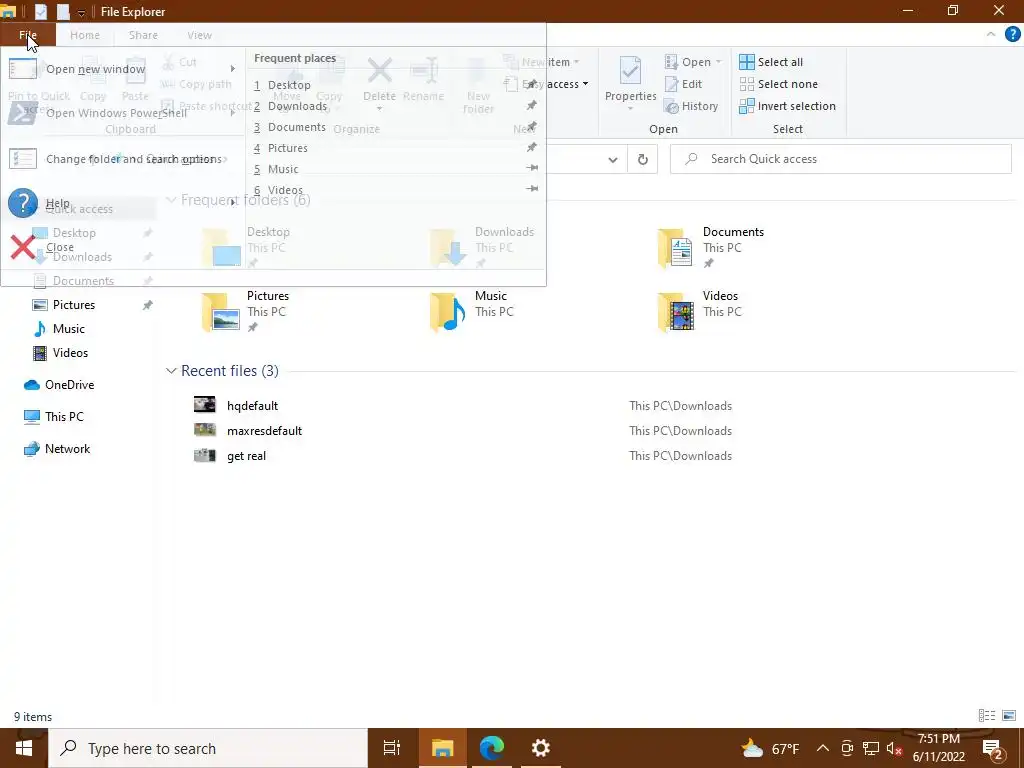Choose Change folder and search options
Image resolution: width=1024 pixels, height=768 pixels.
(123, 159)
